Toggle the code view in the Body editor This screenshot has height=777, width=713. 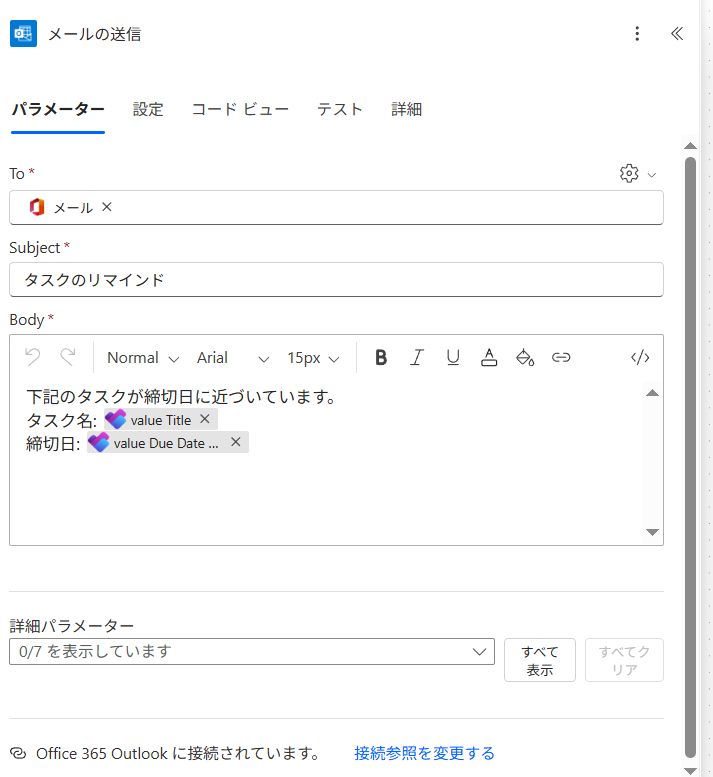click(640, 357)
